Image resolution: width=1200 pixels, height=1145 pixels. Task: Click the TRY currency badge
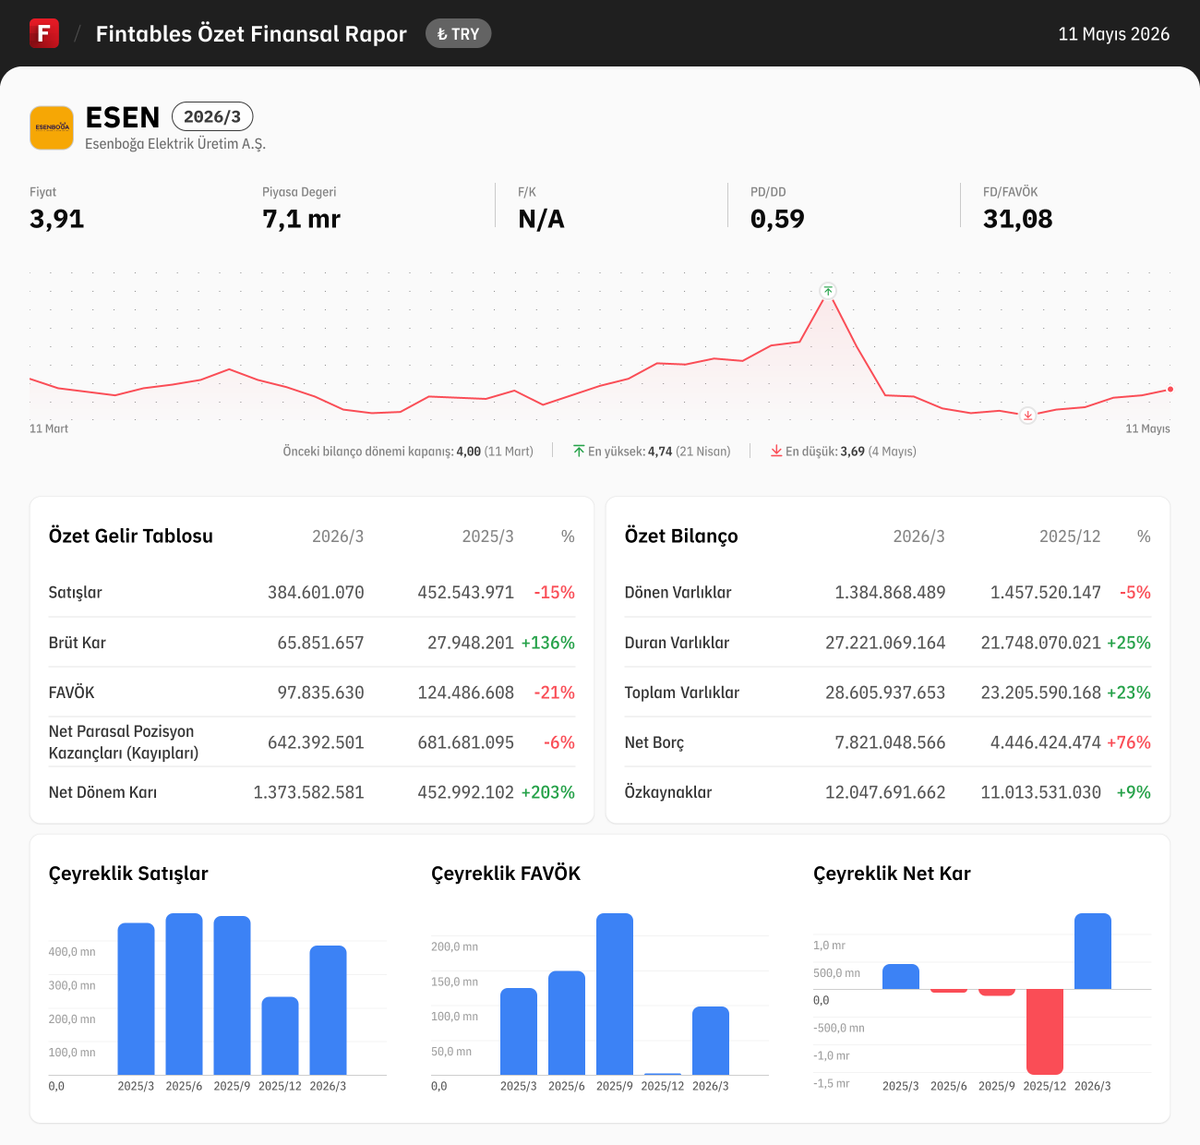(x=458, y=34)
